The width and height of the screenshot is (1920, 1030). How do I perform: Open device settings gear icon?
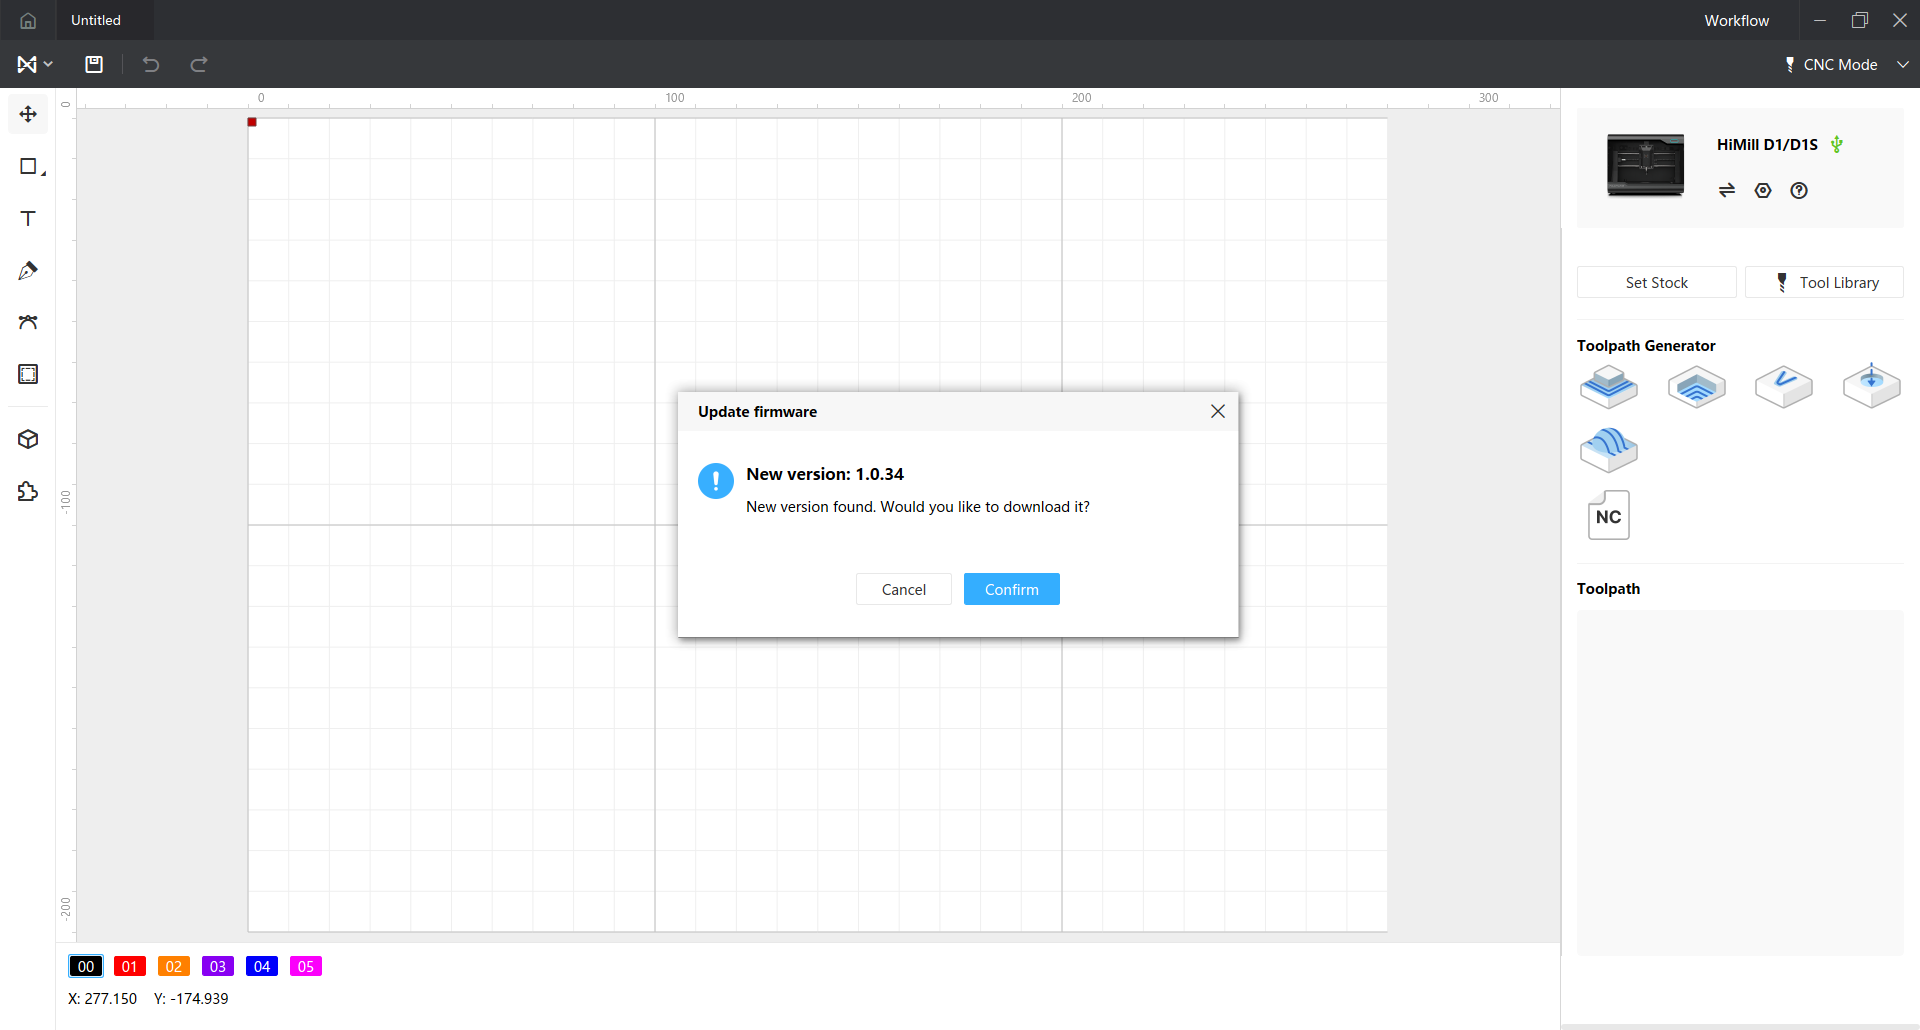pos(1763,191)
